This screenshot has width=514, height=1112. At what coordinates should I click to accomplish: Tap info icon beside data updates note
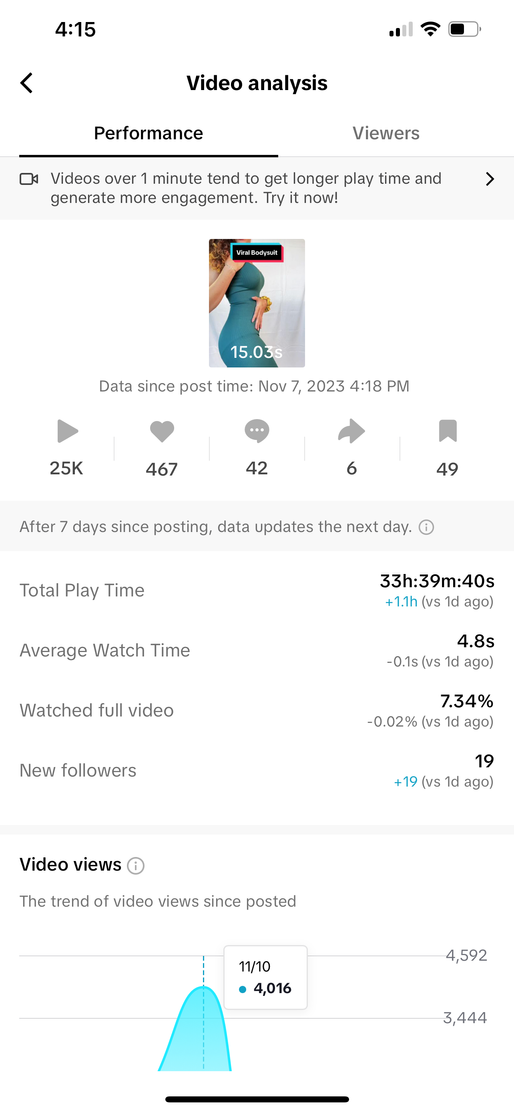pyautogui.click(x=426, y=528)
